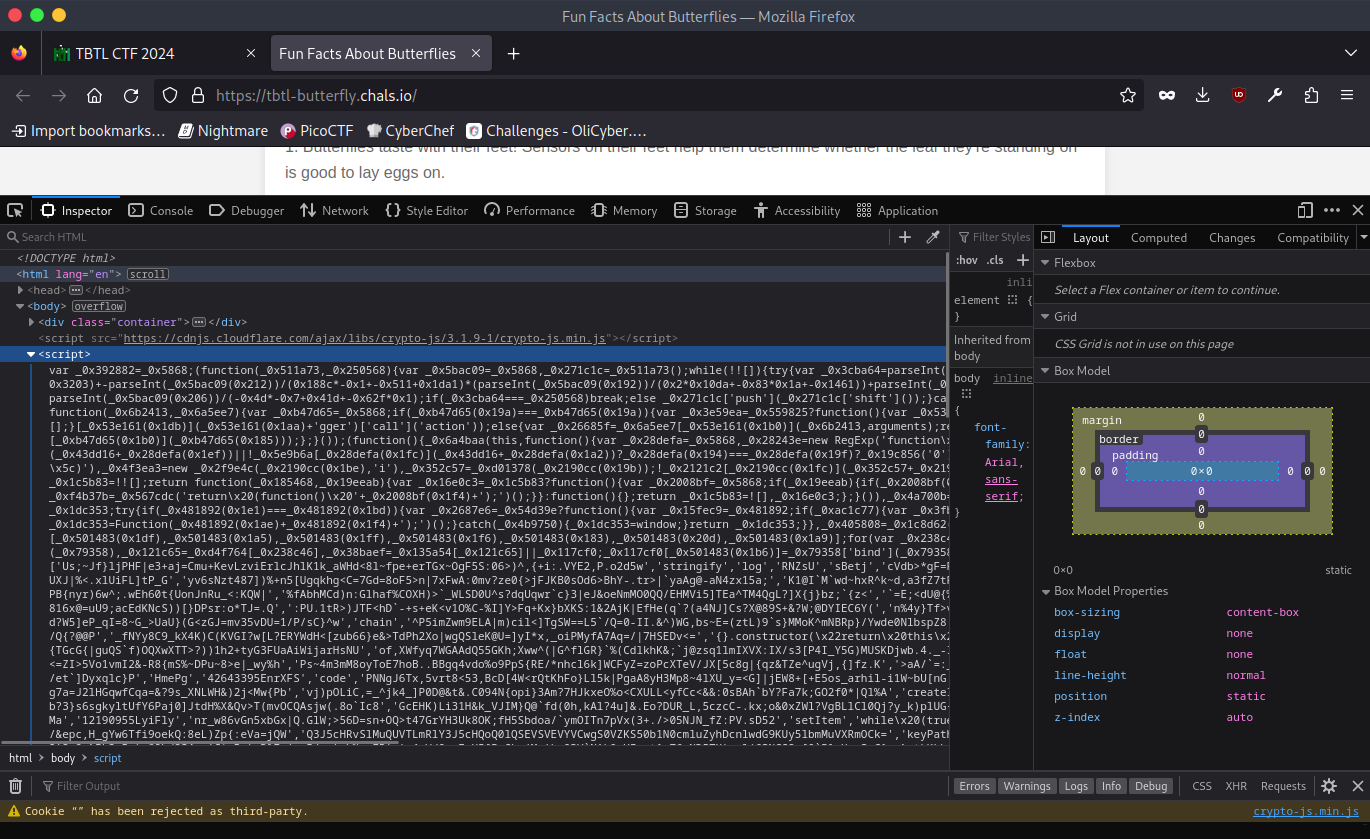The height and width of the screenshot is (839, 1370).
Task: Open the Performance tab
Action: tap(529, 210)
